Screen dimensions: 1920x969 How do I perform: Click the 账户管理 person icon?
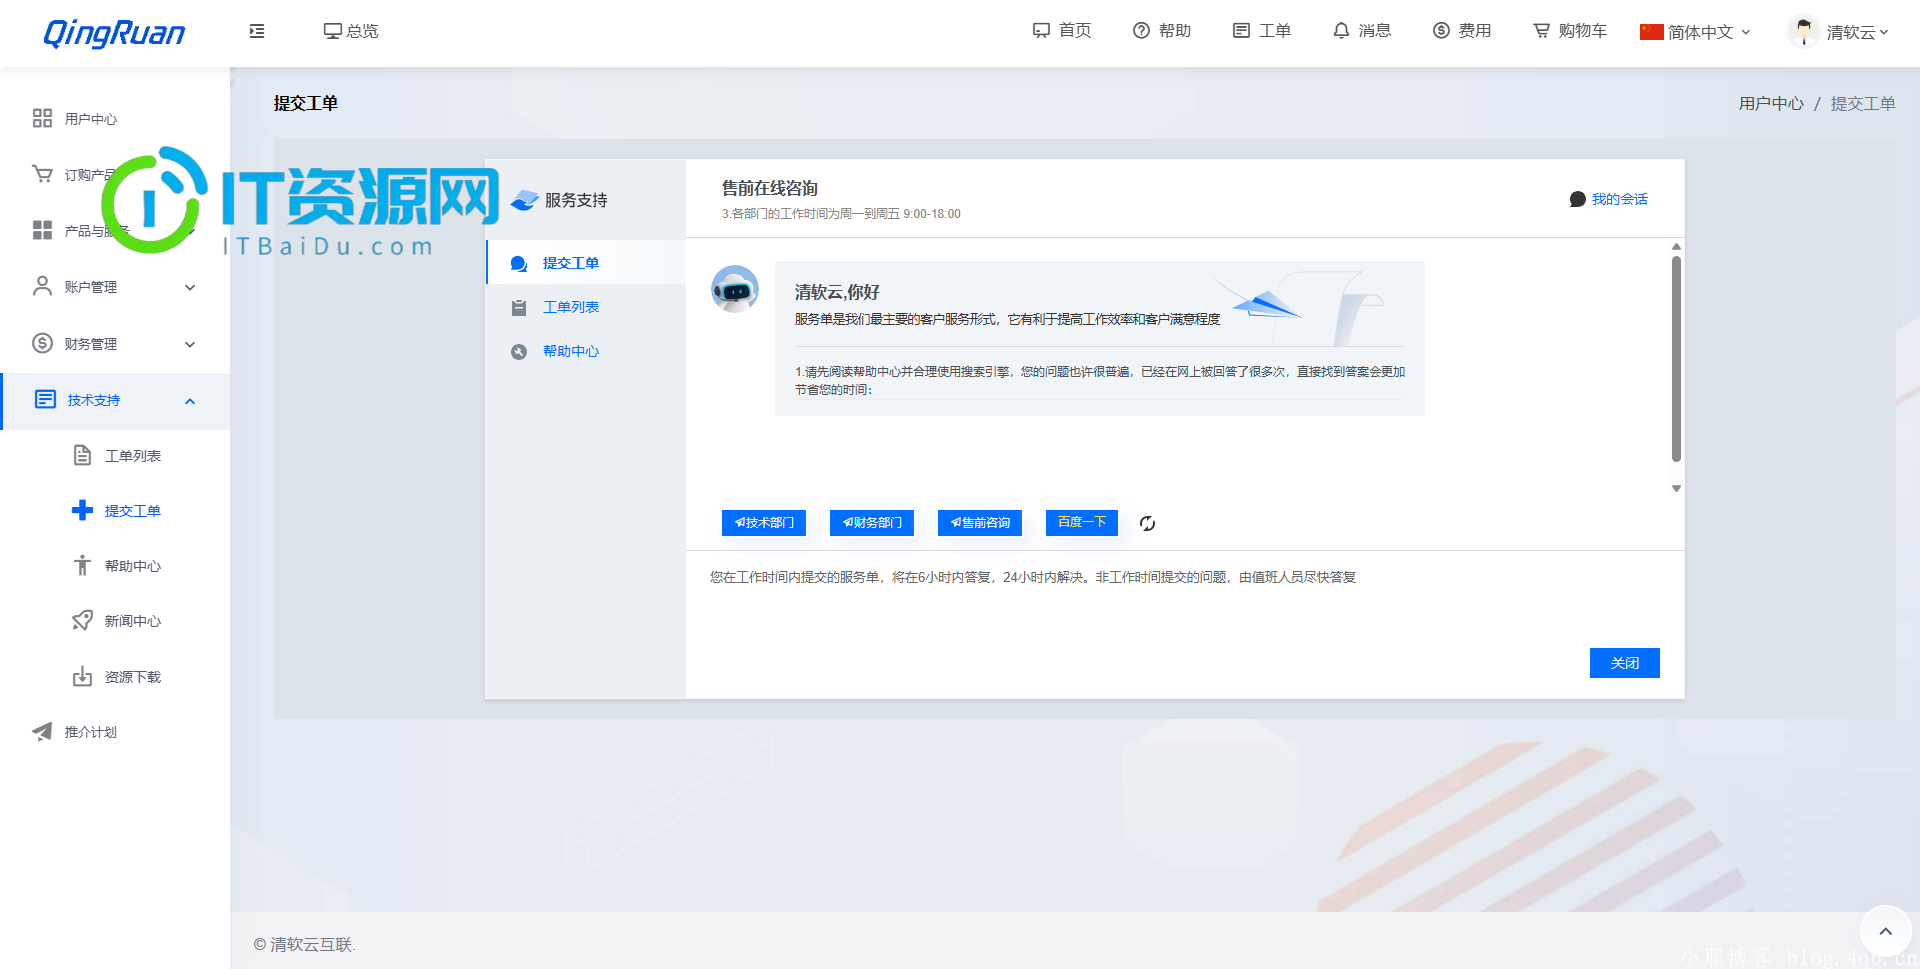42,286
